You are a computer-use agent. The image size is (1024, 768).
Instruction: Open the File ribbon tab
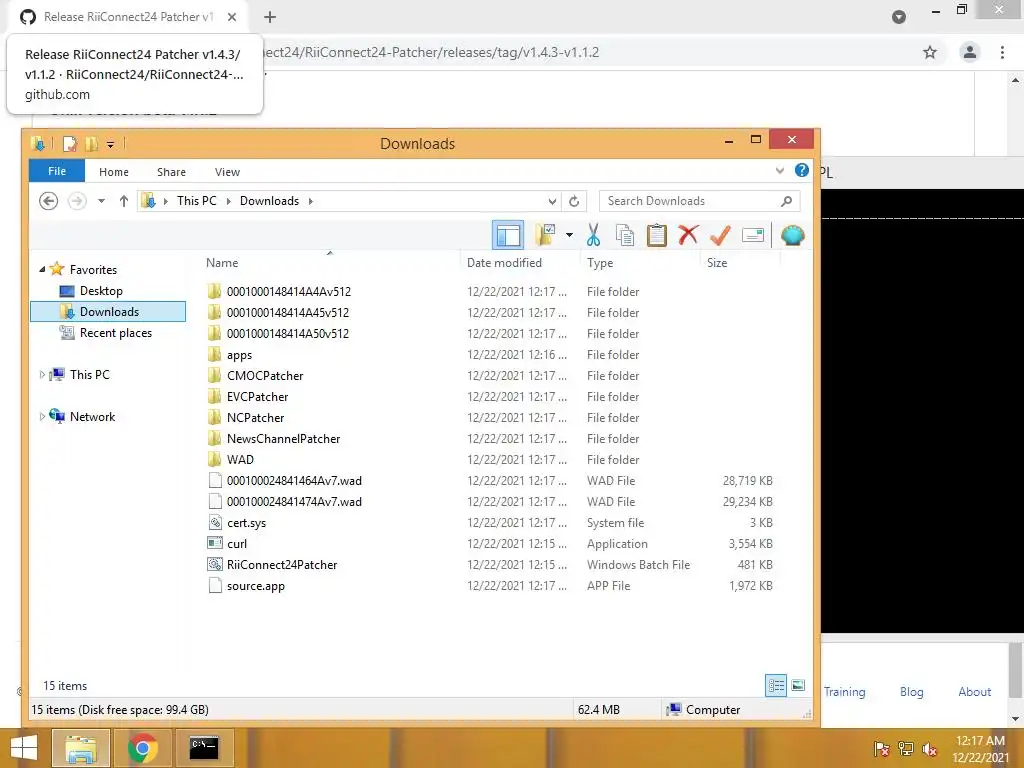click(57, 171)
